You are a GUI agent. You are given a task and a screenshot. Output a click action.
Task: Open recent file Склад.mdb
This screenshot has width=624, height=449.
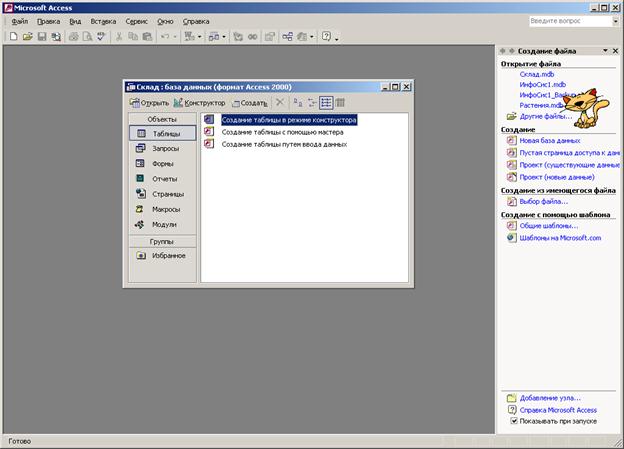click(x=536, y=74)
